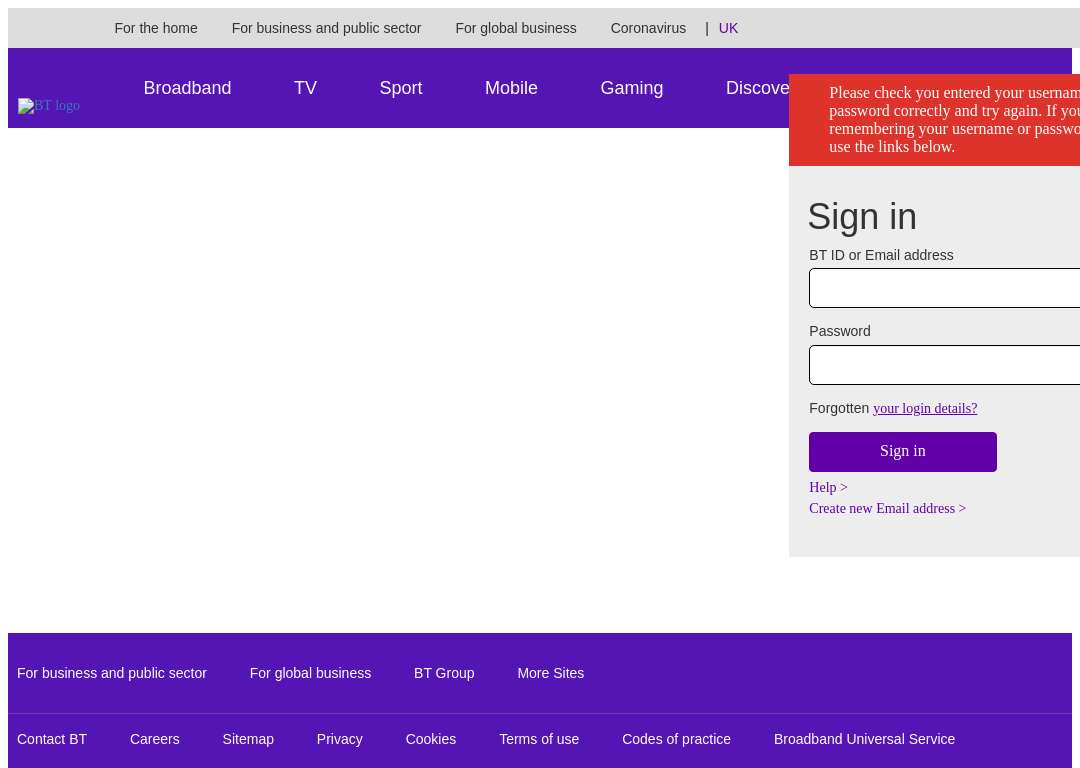This screenshot has height=768, width=1080.
Task: Go to For business and public sector in top bar
Action: [326, 28]
